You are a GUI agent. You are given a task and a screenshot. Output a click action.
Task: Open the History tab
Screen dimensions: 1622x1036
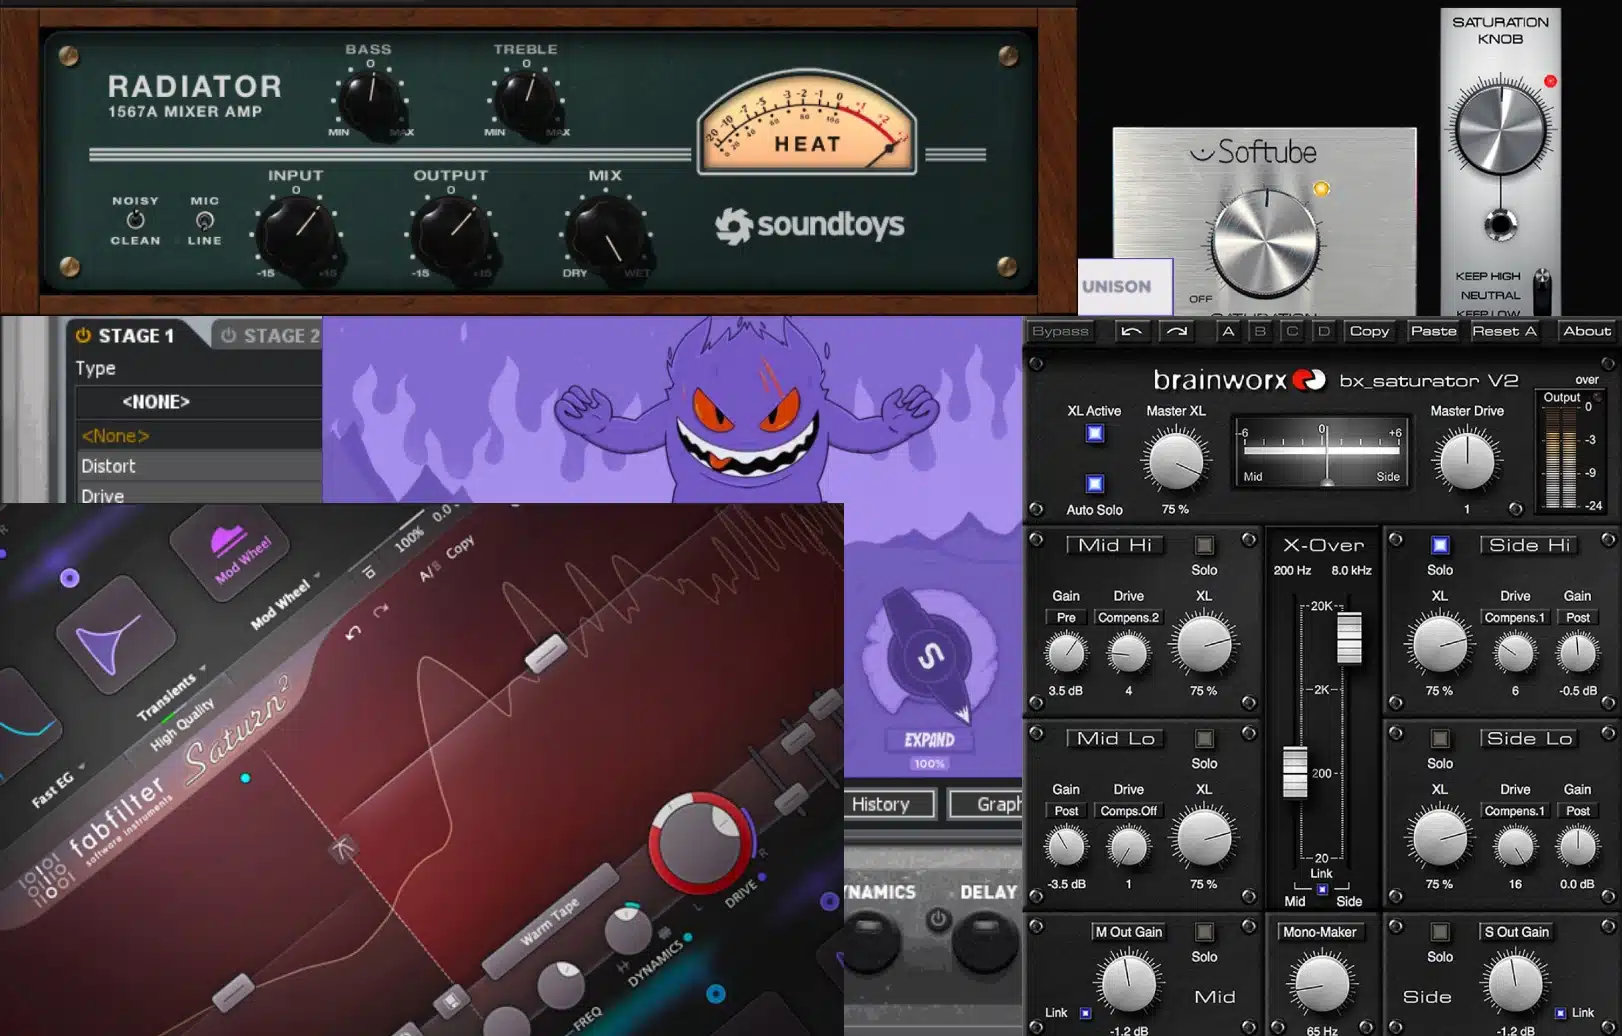tap(889, 804)
